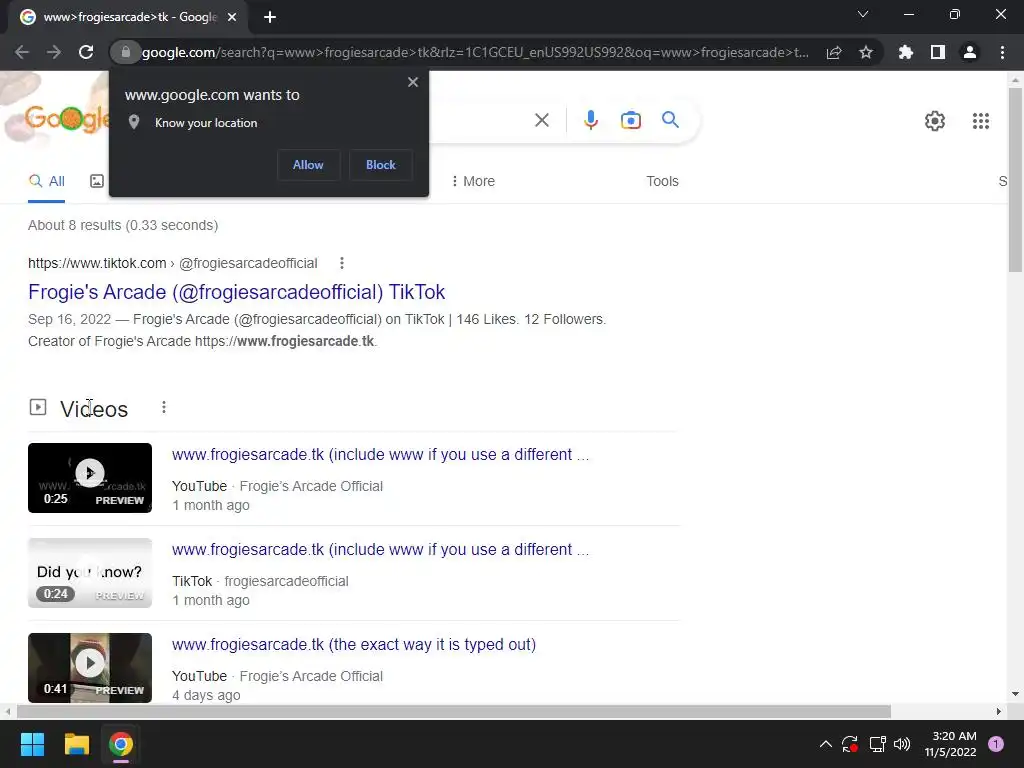Toggle the browser side panel icon
The image size is (1024, 768).
[938, 52]
